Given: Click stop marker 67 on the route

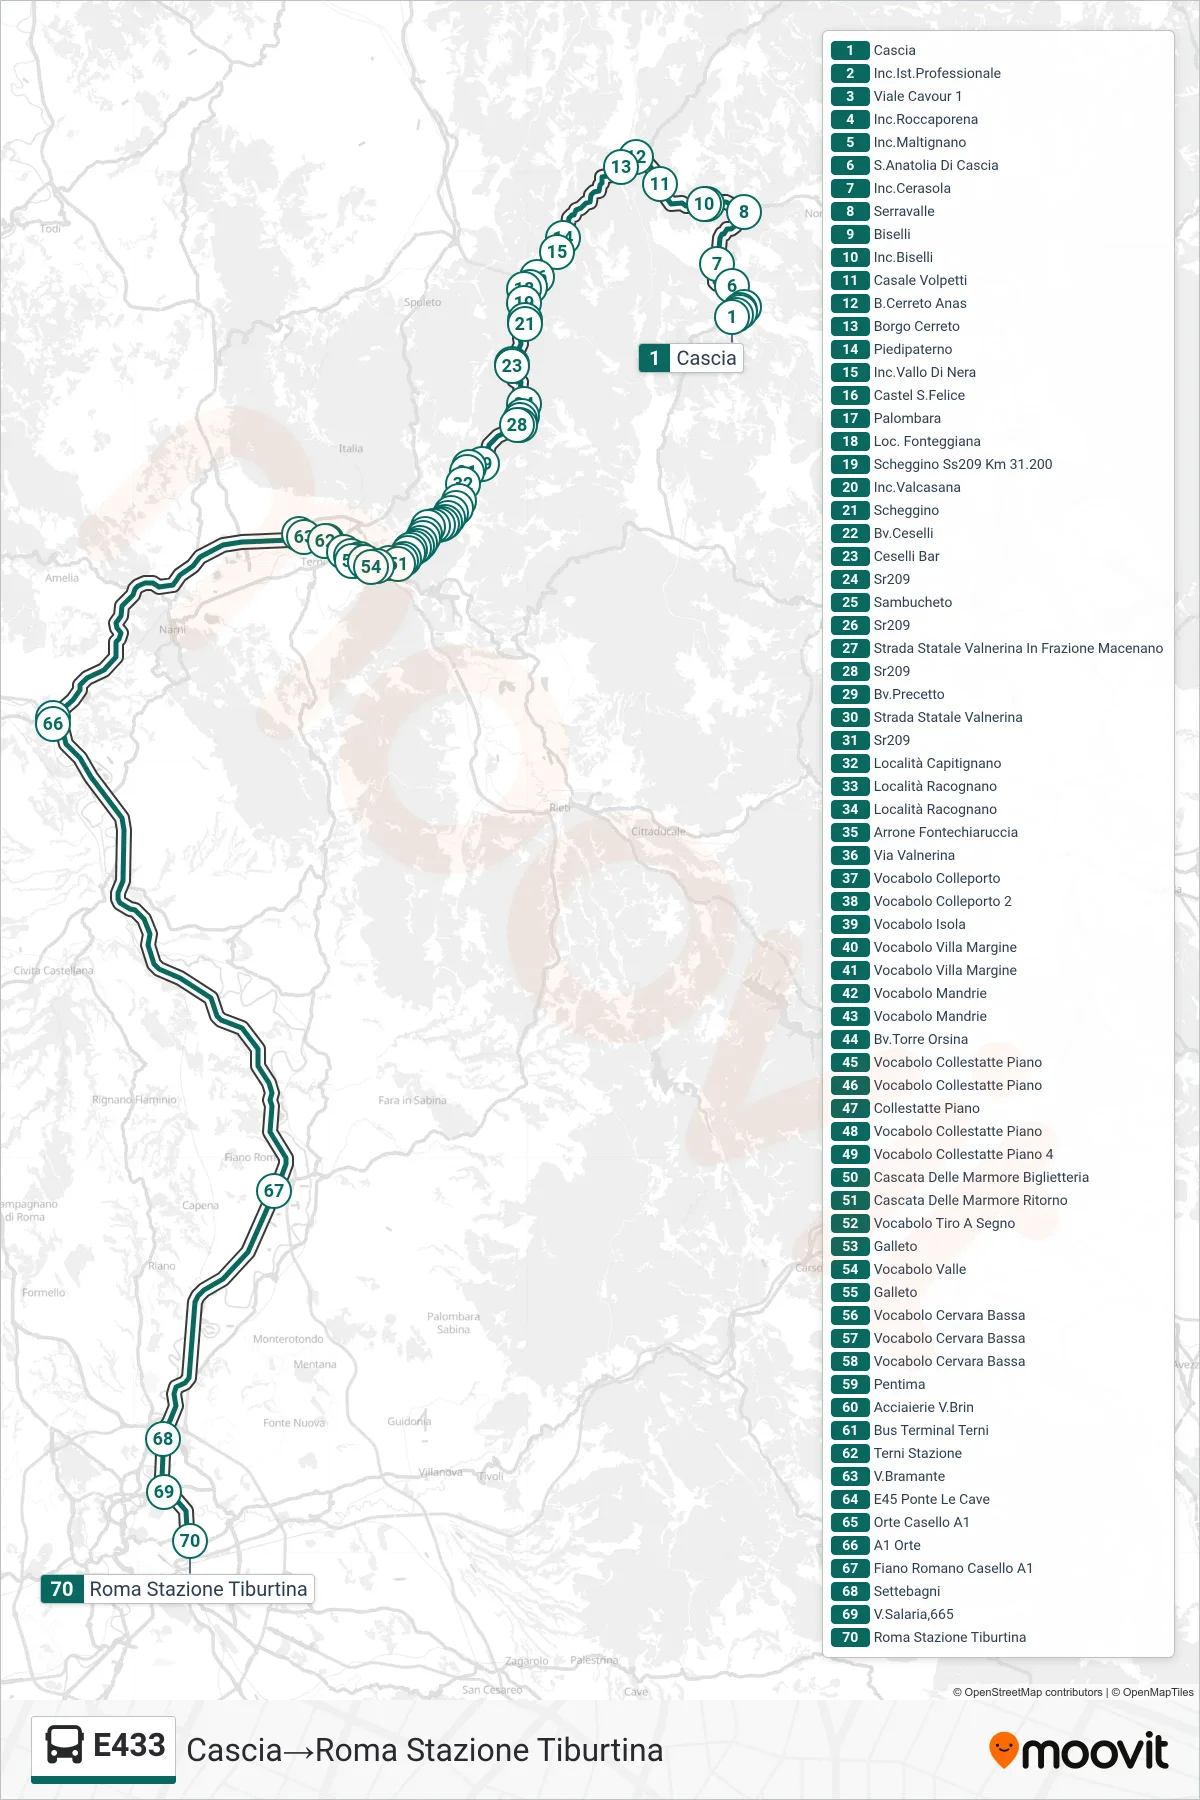Looking at the screenshot, I should point(274,1190).
